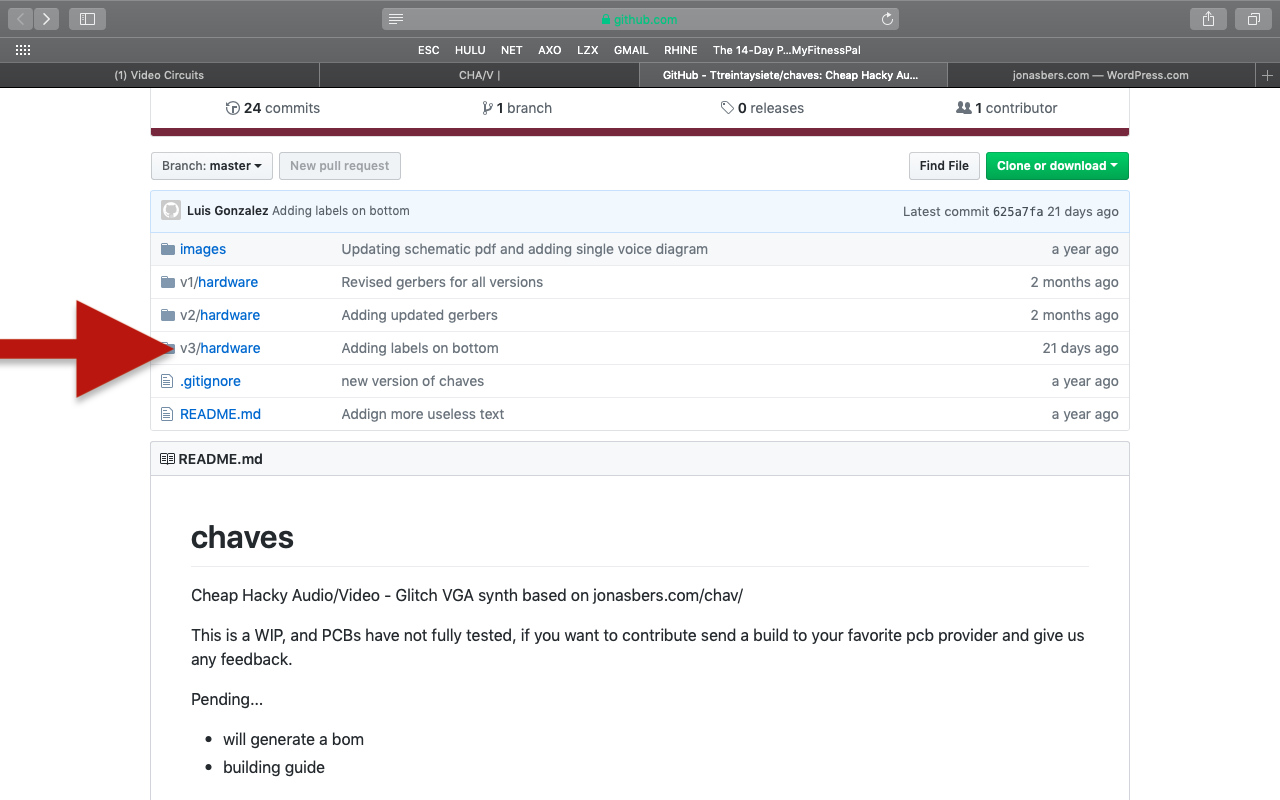Click the github.com address bar
This screenshot has width=1280, height=800.
[x=640, y=19]
